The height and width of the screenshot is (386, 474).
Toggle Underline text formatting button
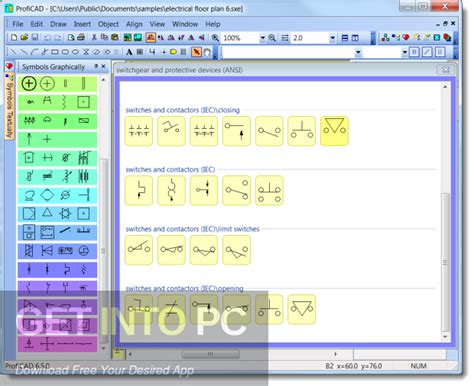click(440, 52)
